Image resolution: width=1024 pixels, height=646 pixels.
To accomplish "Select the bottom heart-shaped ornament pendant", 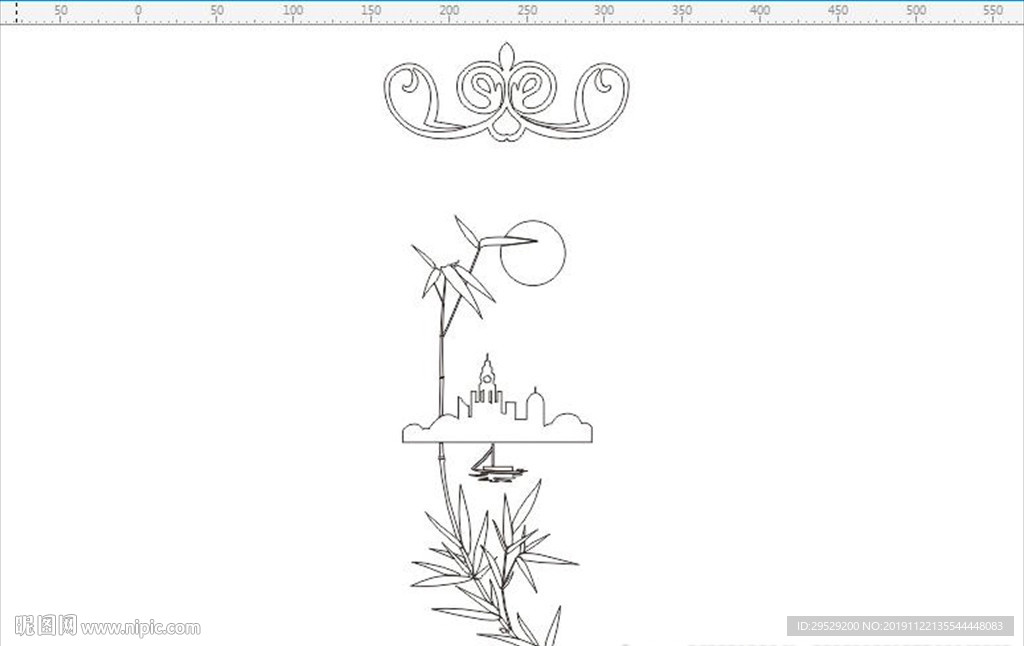I will click(506, 126).
